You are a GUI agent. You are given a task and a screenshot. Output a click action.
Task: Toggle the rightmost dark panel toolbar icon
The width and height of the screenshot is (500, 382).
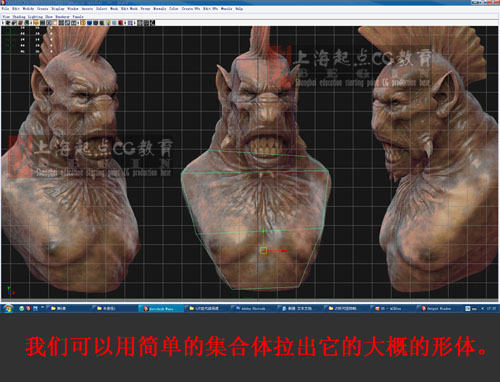pos(152,23)
